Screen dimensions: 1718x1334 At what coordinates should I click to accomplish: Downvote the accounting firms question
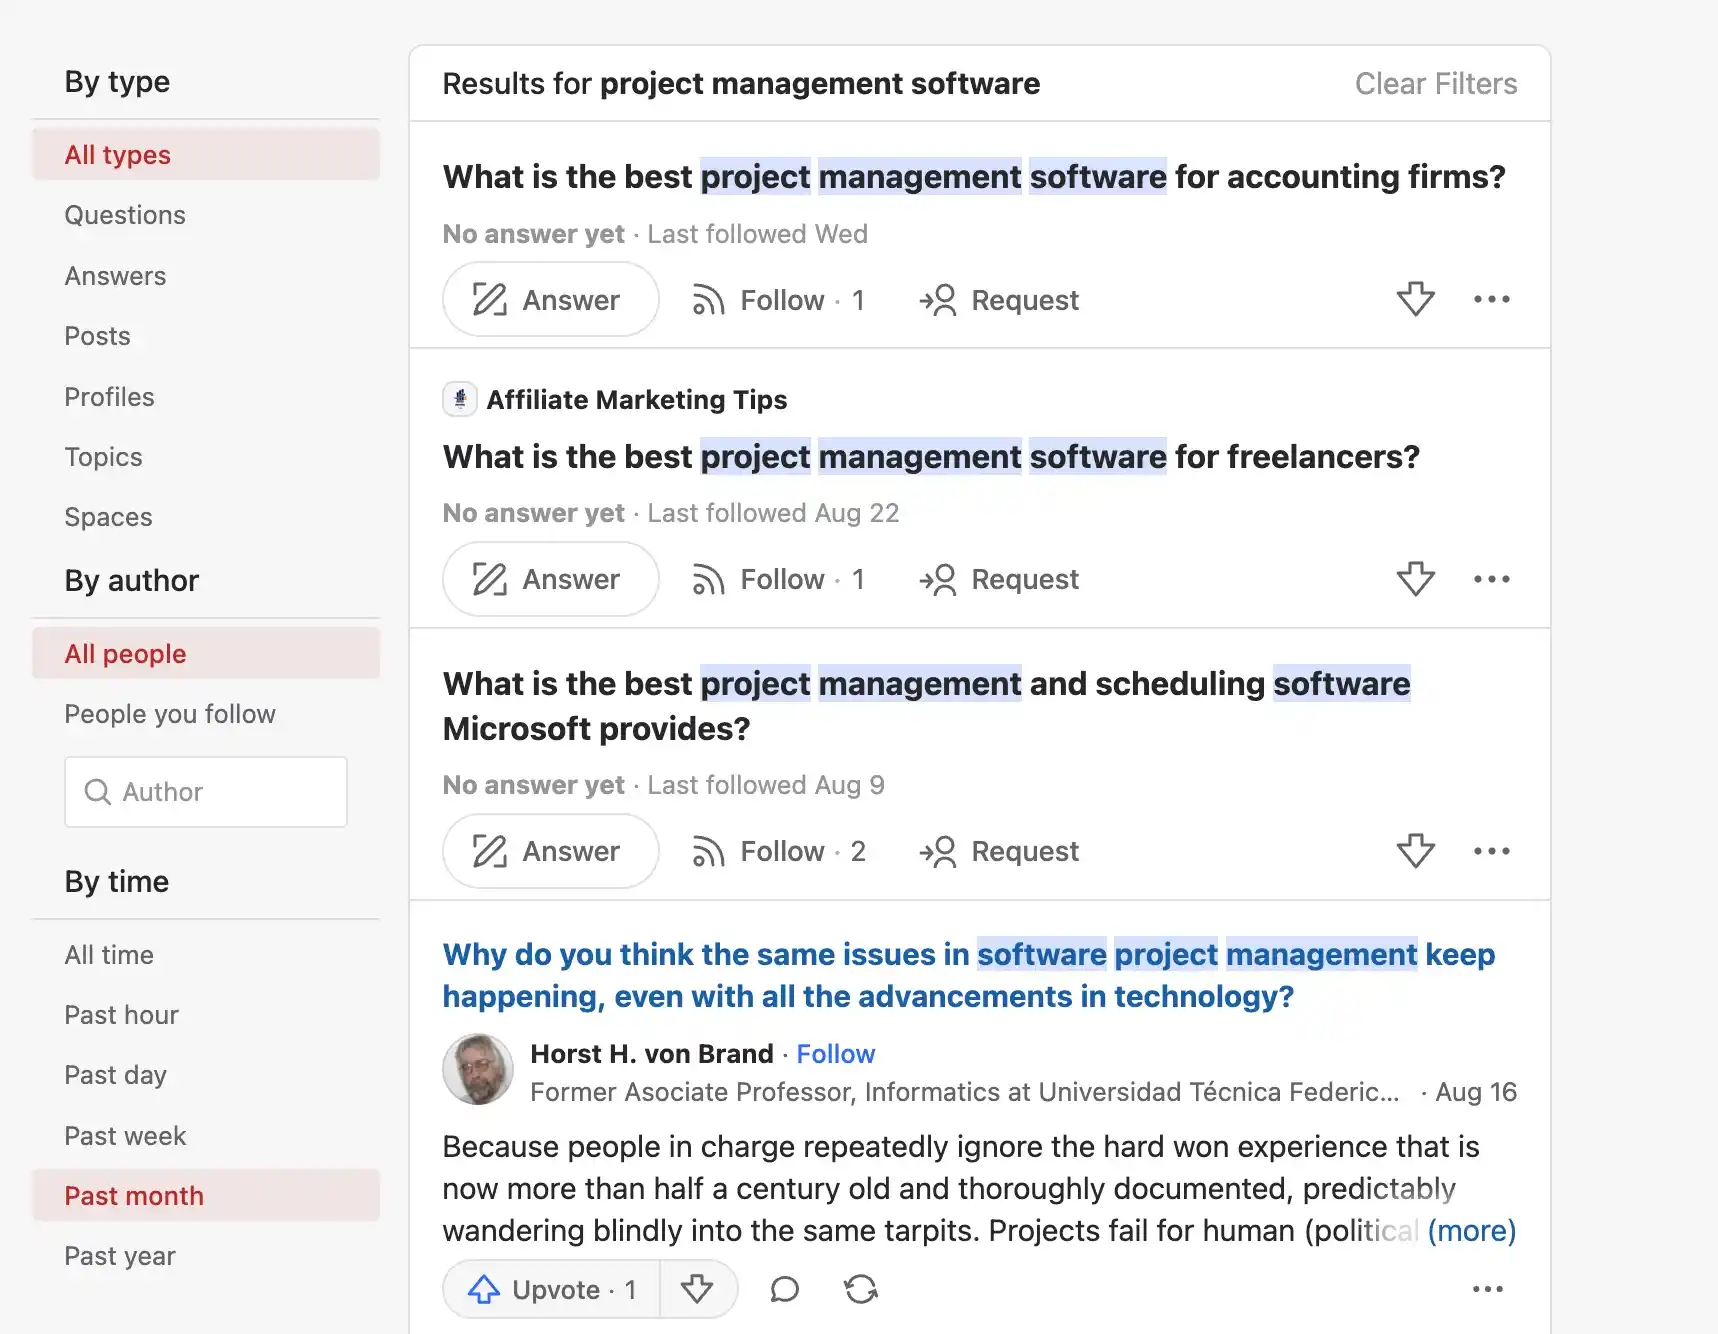(1415, 299)
